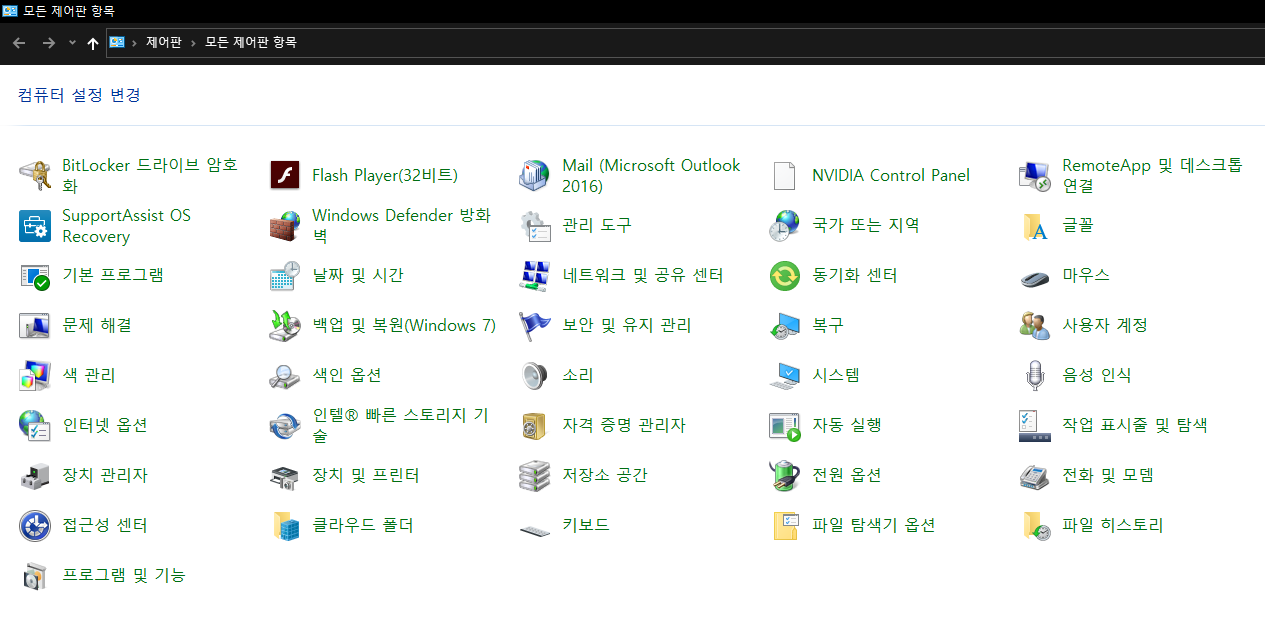Screen dimensions: 1265x623
Task: Expand the chevron after 제어판 breadcrumb
Action: point(193,43)
